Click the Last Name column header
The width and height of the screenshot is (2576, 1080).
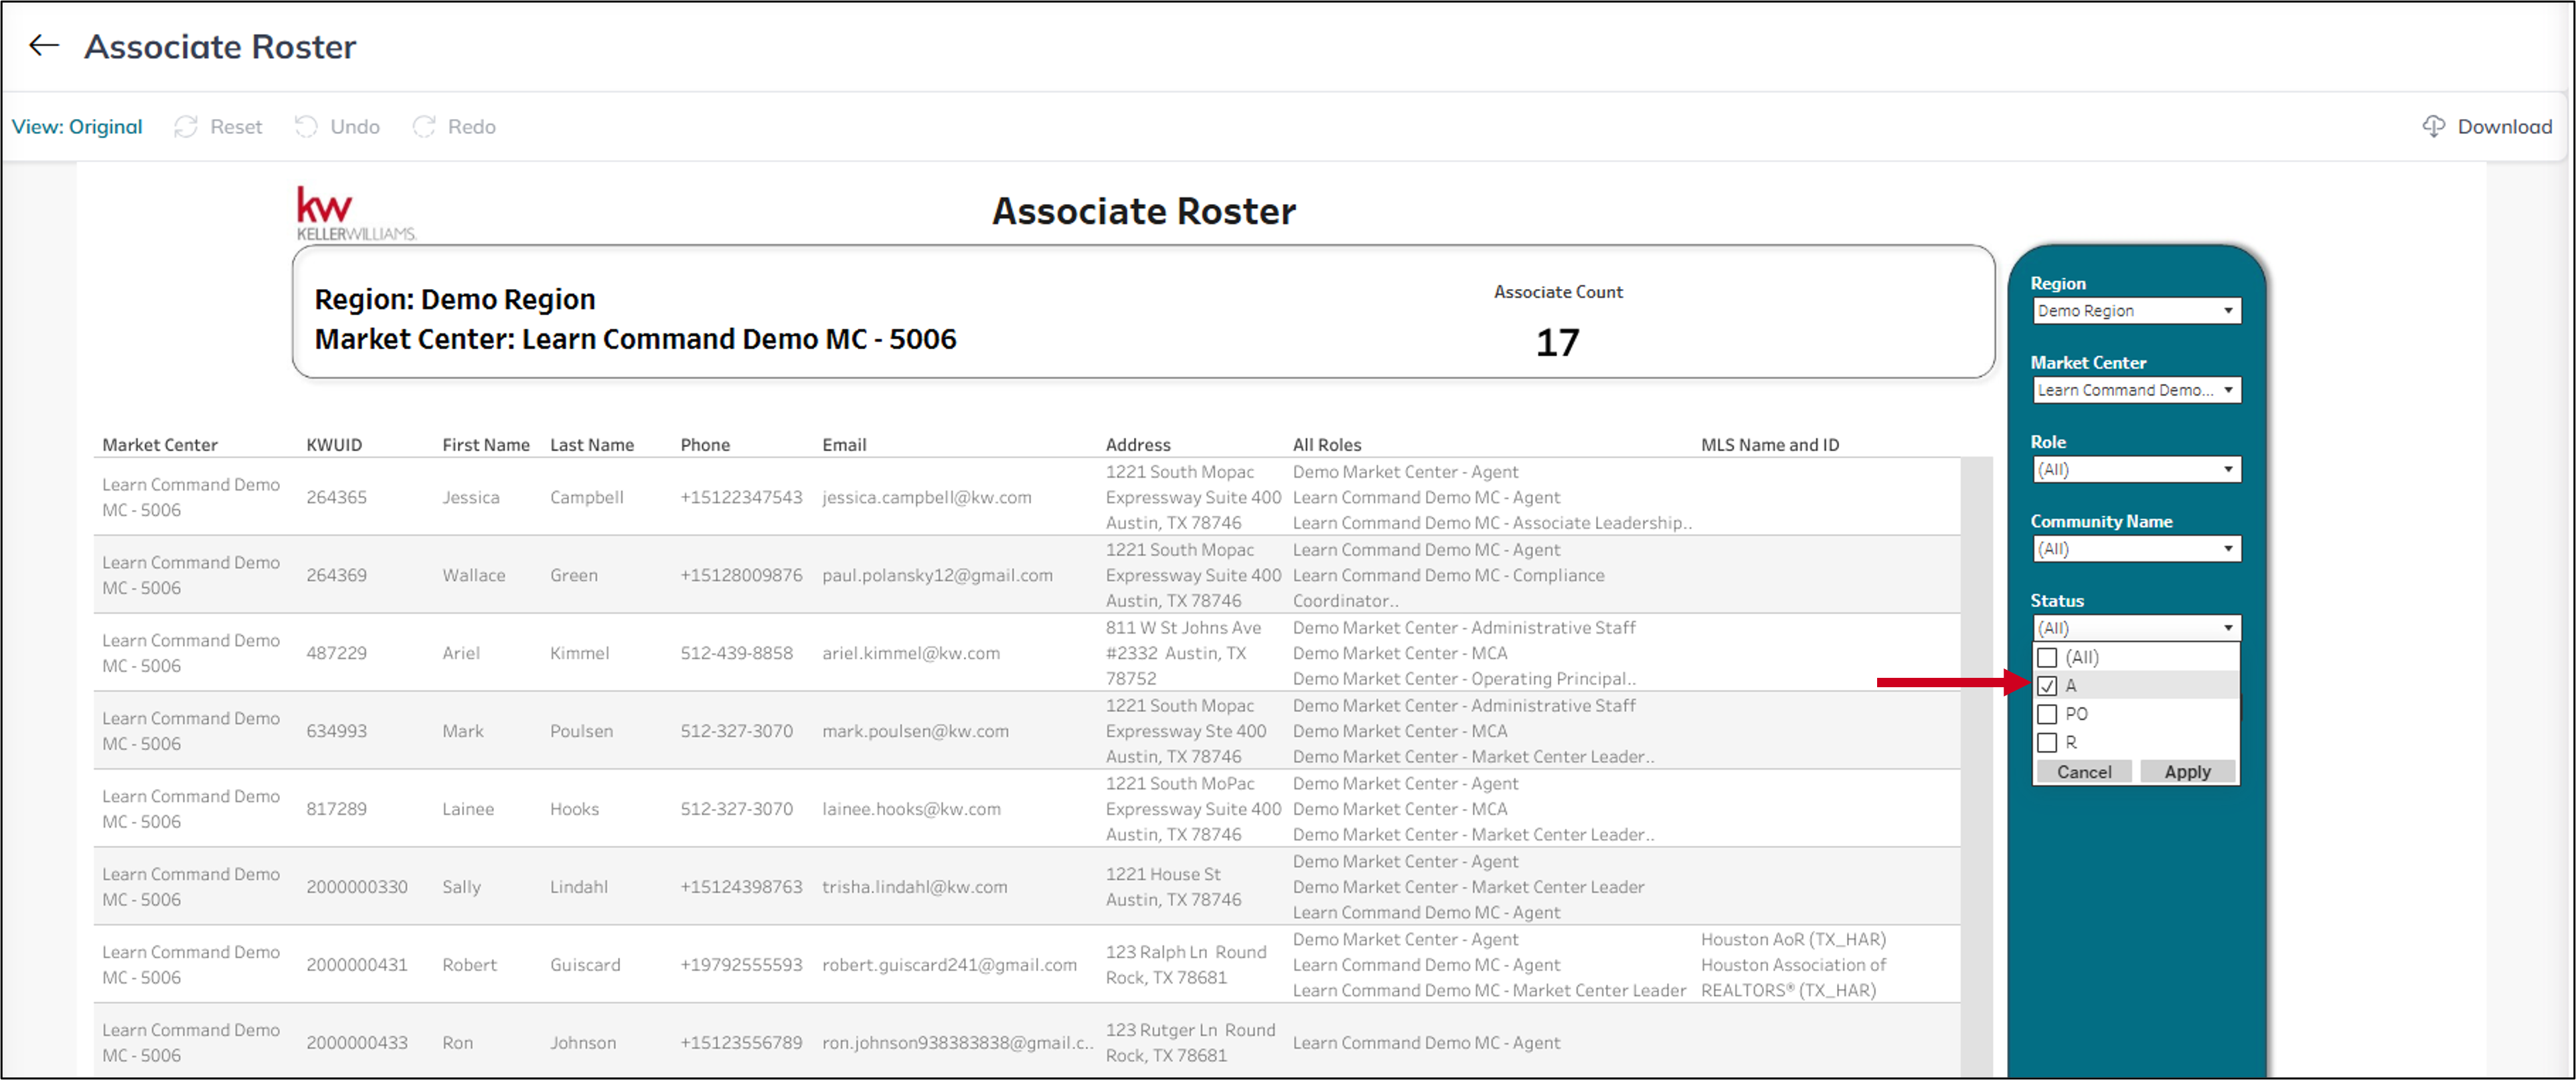592,445
